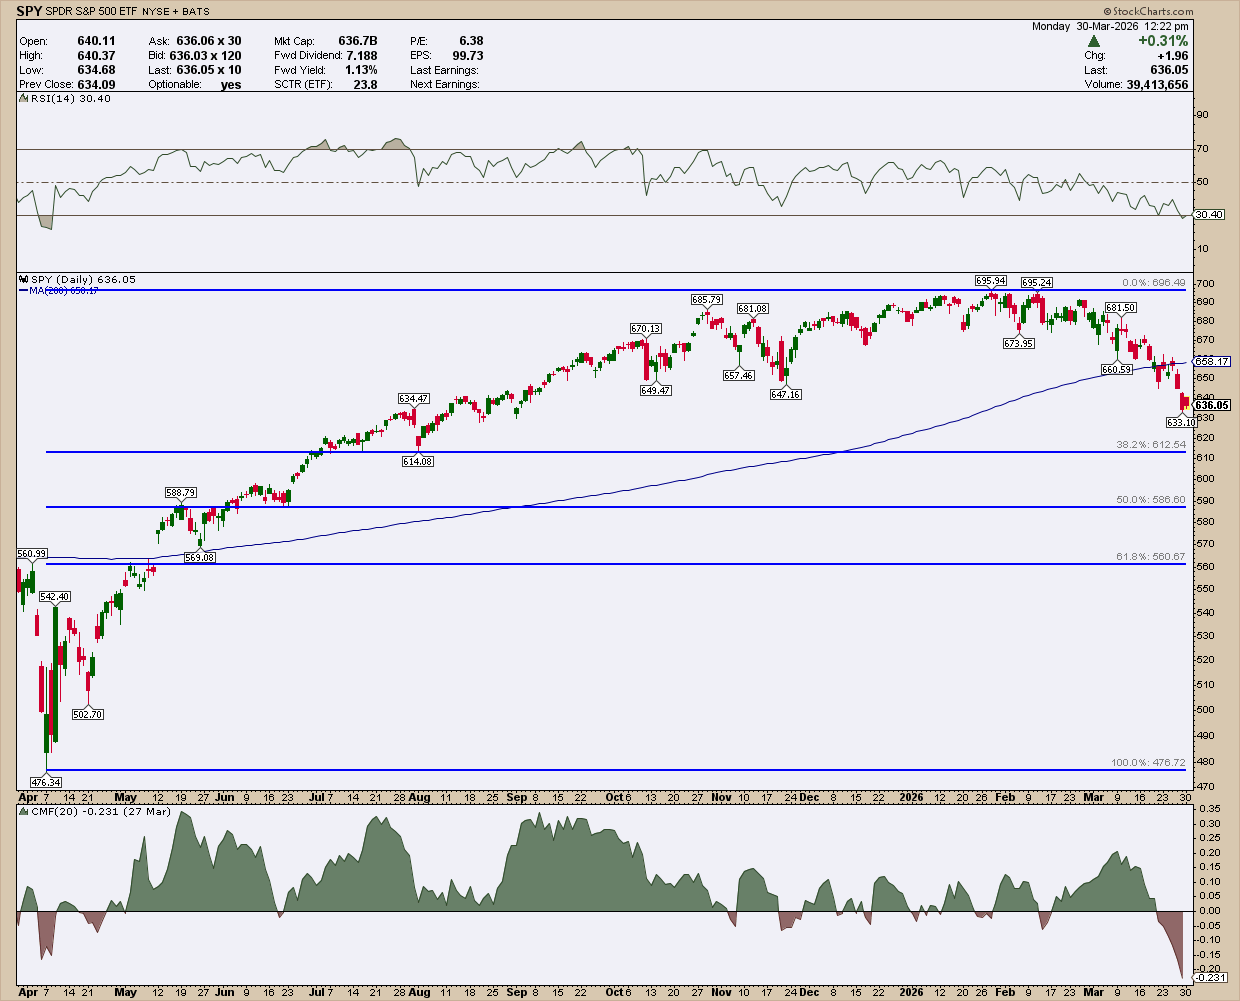Image resolution: width=1240 pixels, height=1001 pixels.
Task: Click the Fibonacci '38.2%: 612.54' label
Action: pos(1151,444)
